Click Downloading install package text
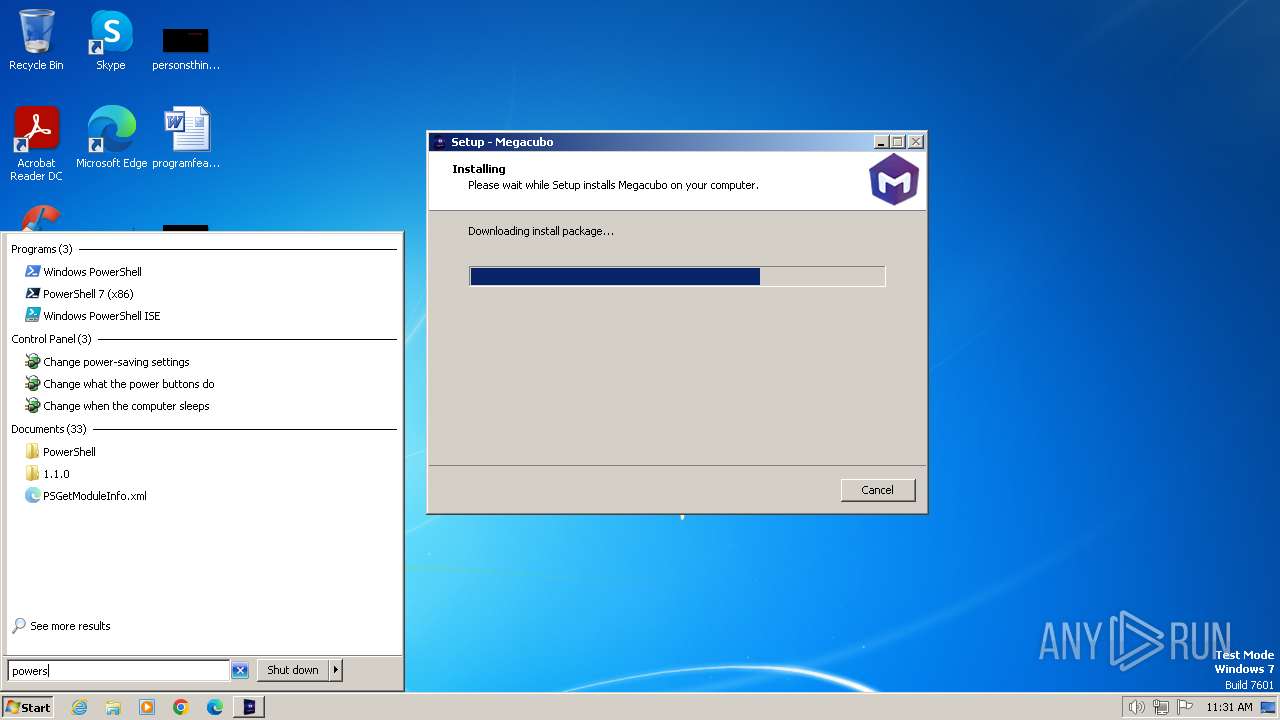The width and height of the screenshot is (1280, 720). [x=541, y=231]
